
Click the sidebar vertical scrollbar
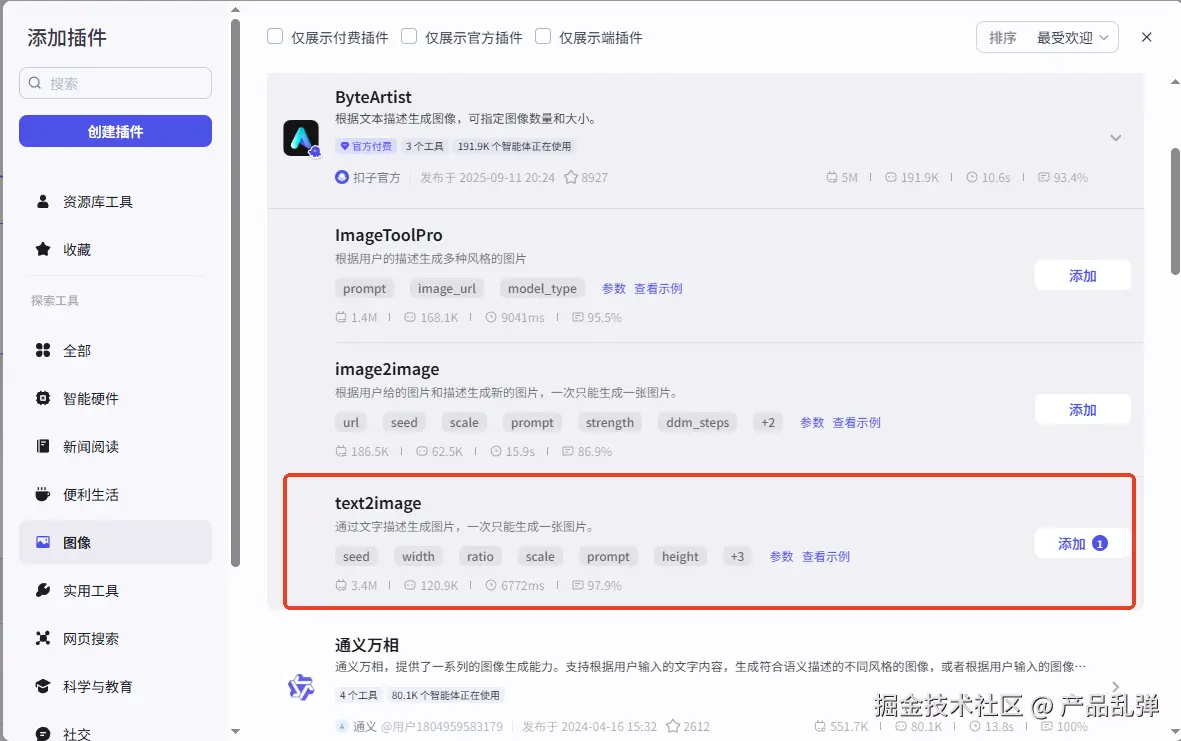coord(235,294)
